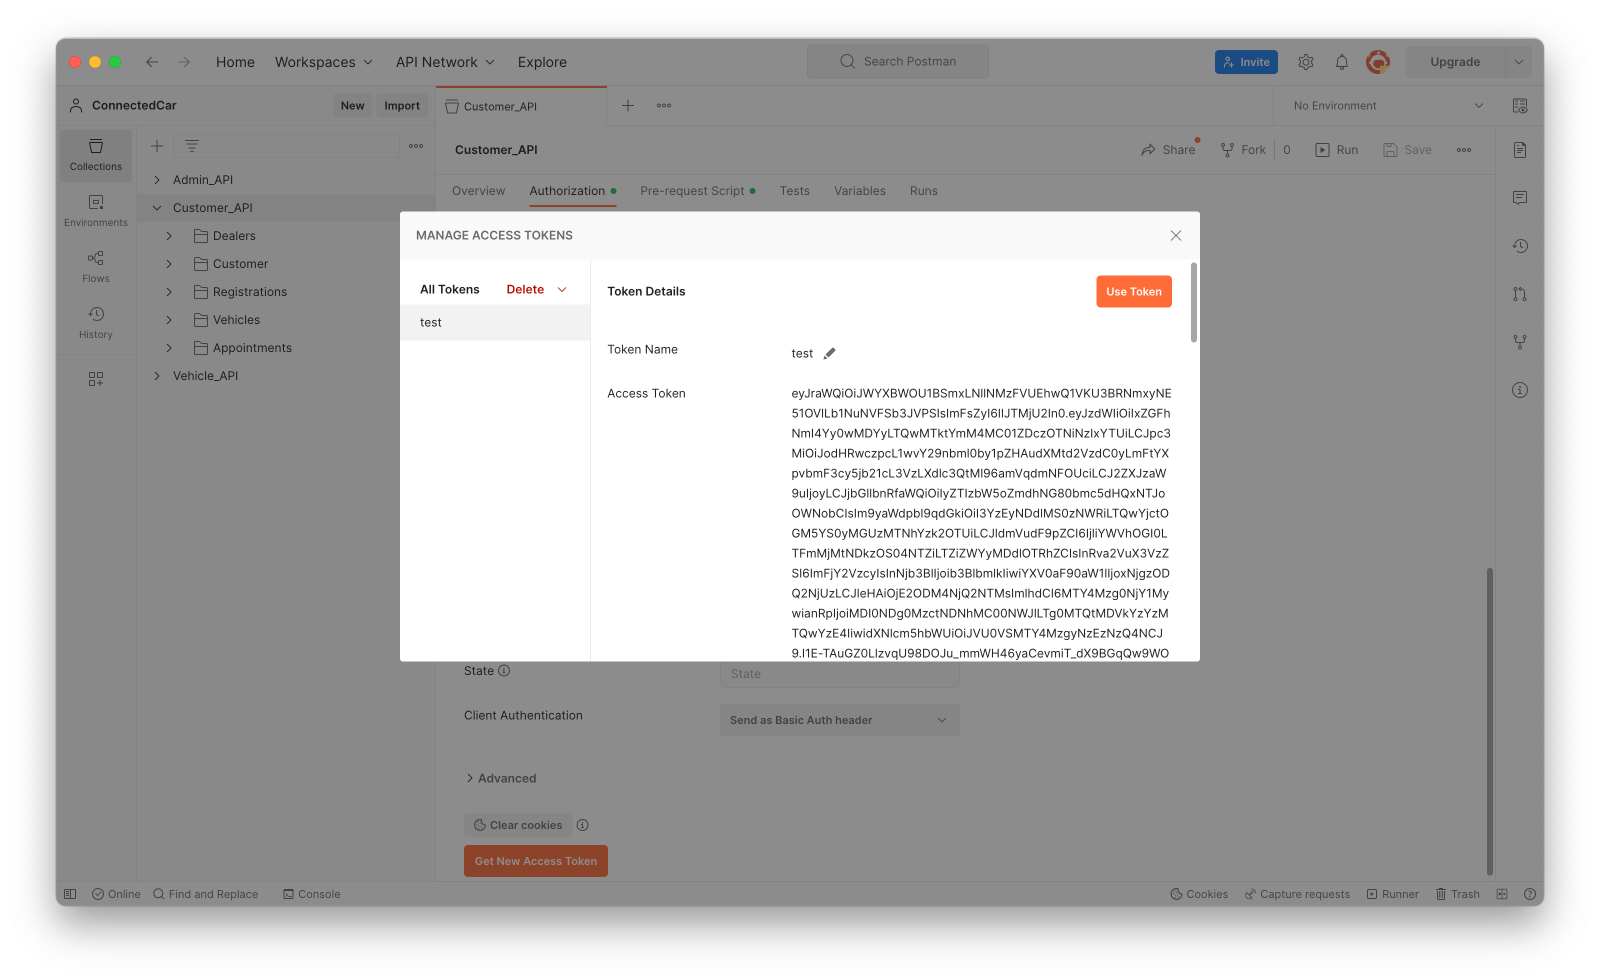1600x980 pixels.
Task: Go to Home
Action: click(x=235, y=62)
